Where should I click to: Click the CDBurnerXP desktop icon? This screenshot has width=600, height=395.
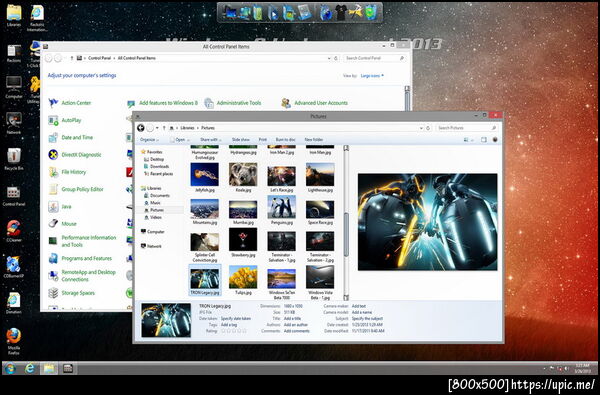(x=14, y=266)
